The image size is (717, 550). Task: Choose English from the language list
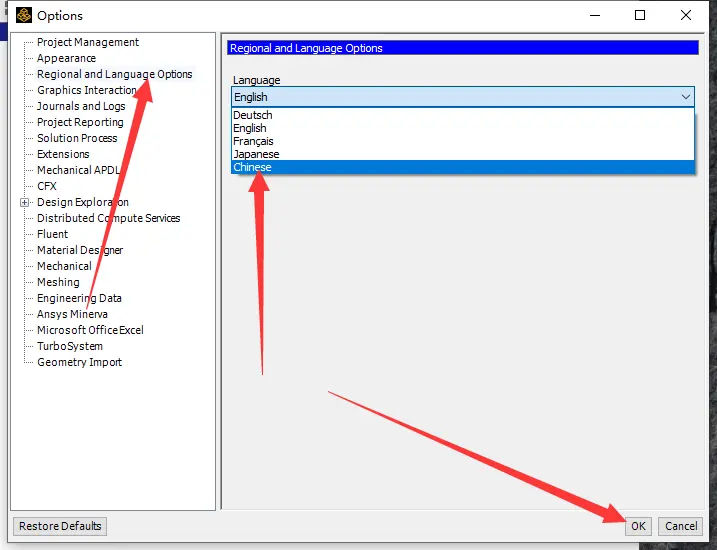[463, 128]
